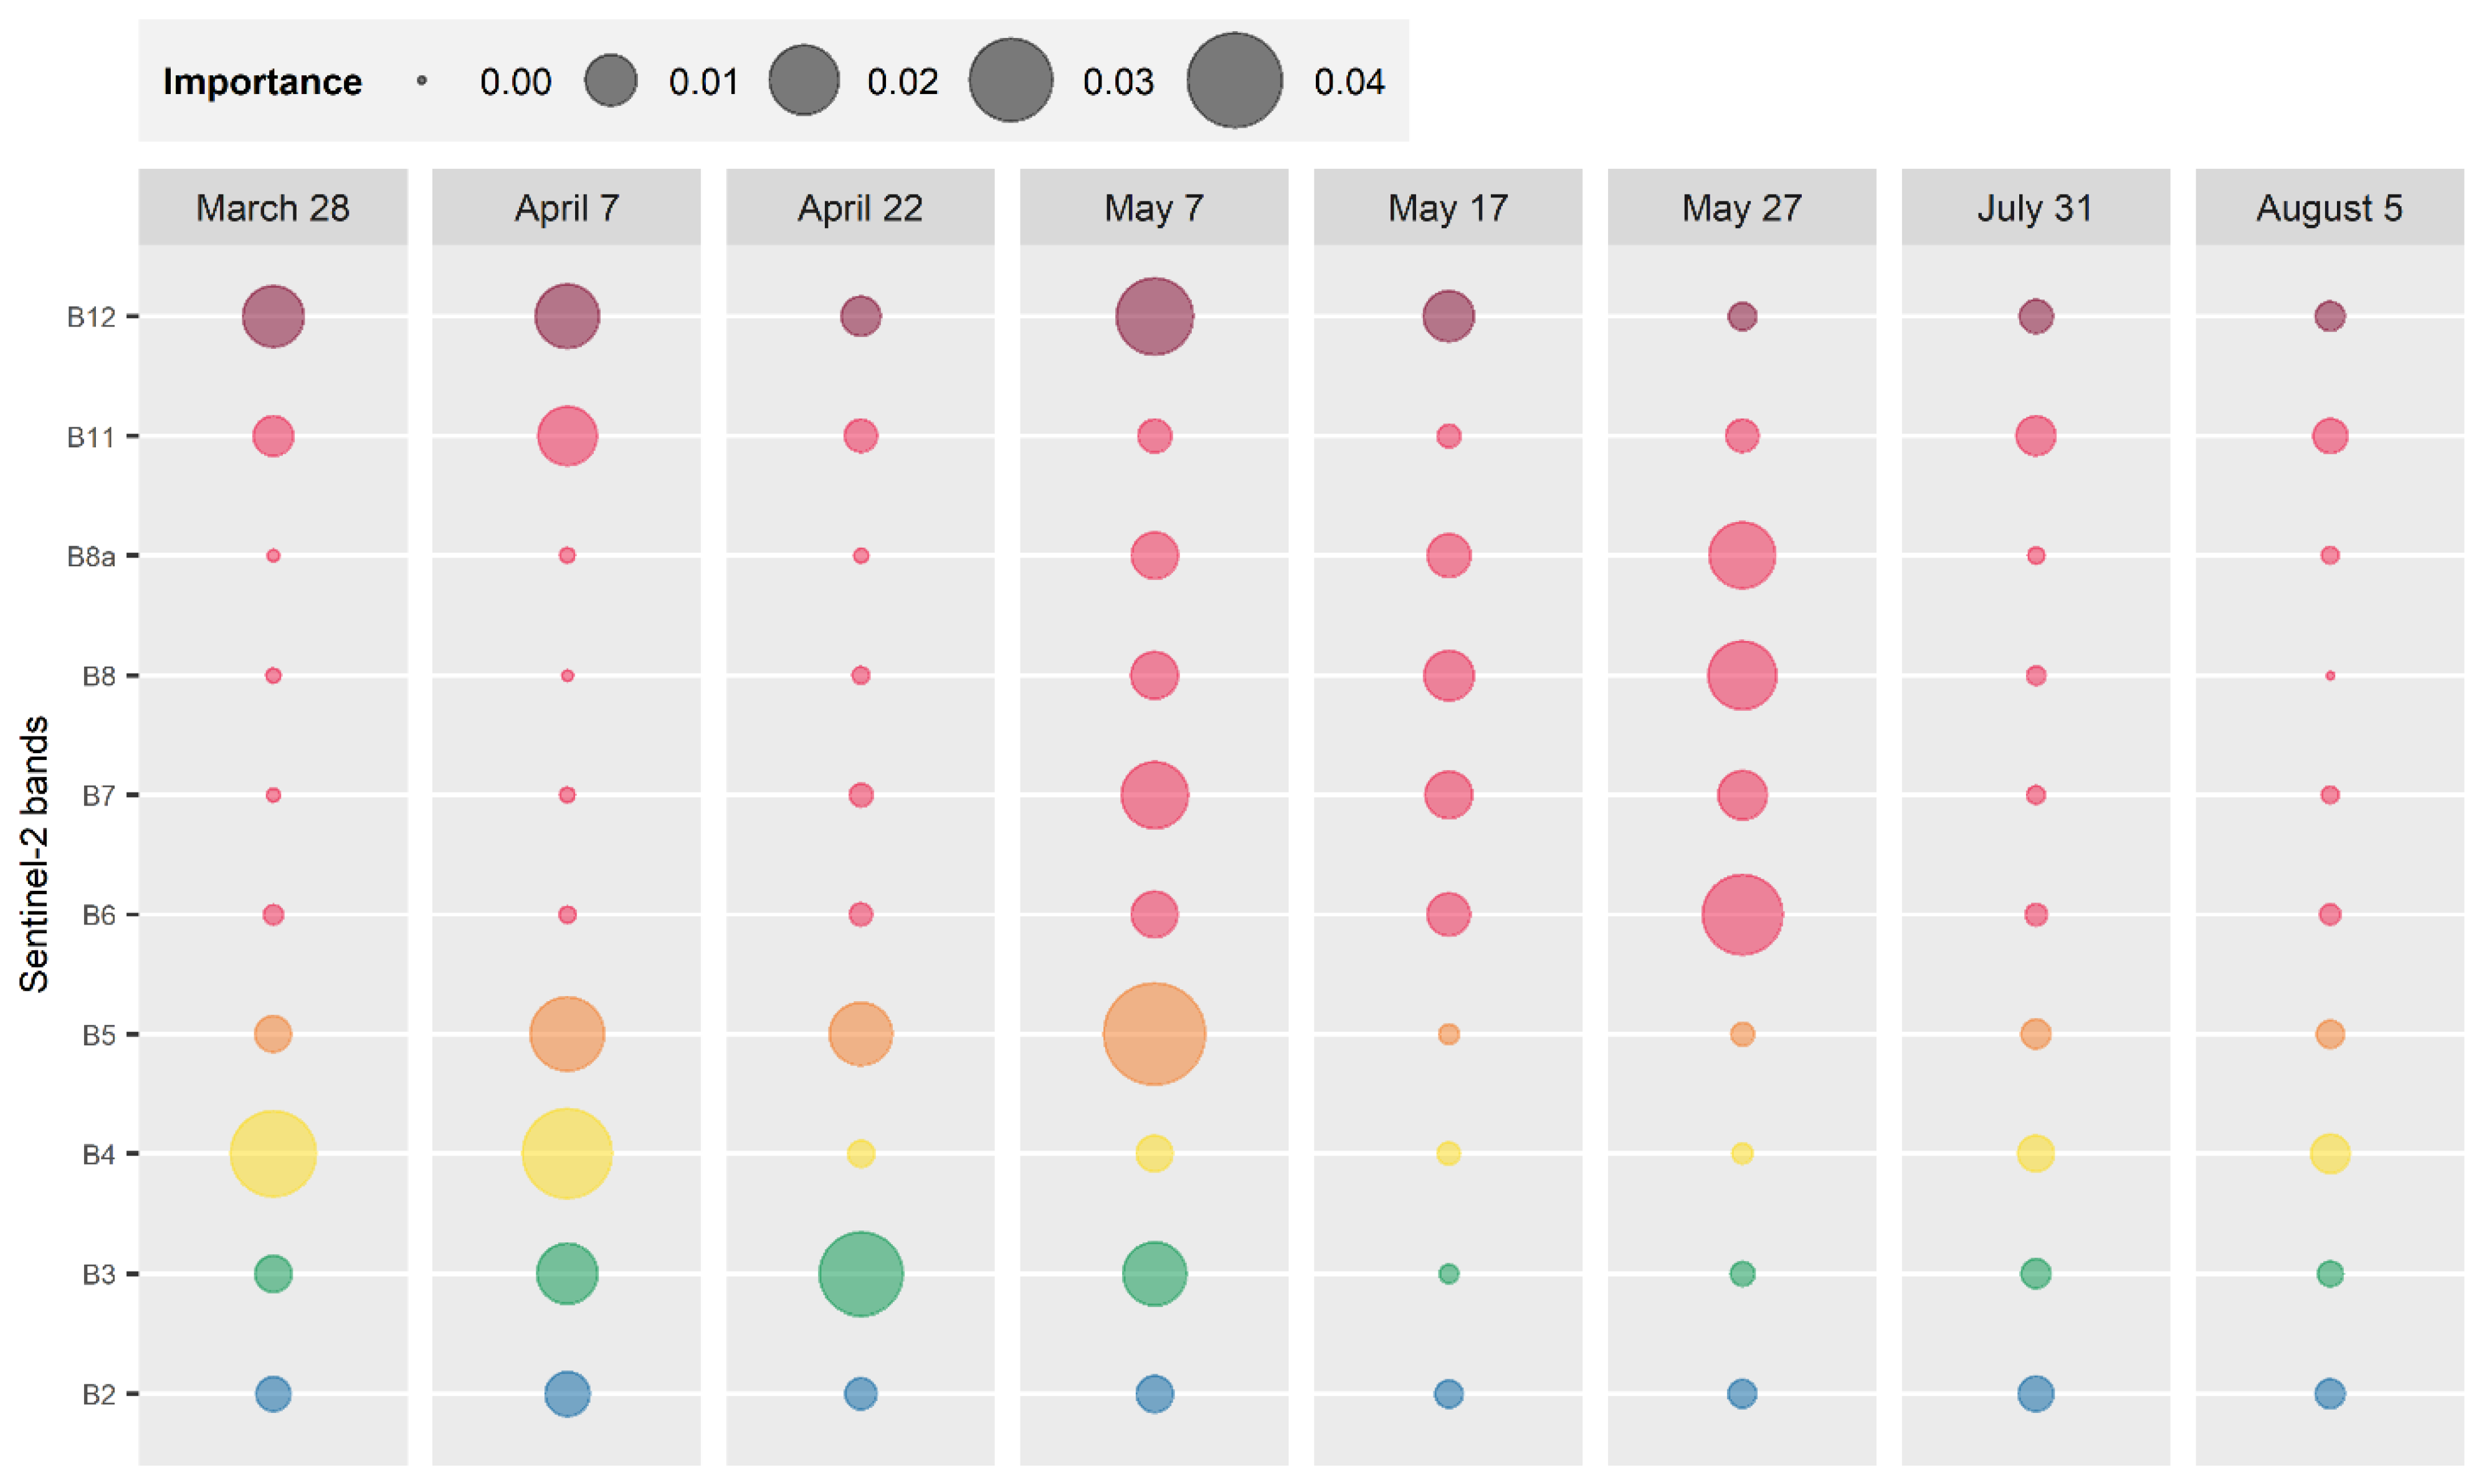Viewport: 2479px width, 1484px height.
Task: Click the B8 bubble in May 27
Action: tap(1741, 675)
